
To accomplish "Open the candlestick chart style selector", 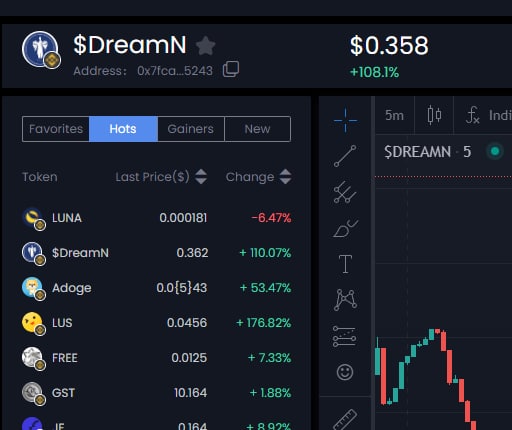I will coord(434,115).
